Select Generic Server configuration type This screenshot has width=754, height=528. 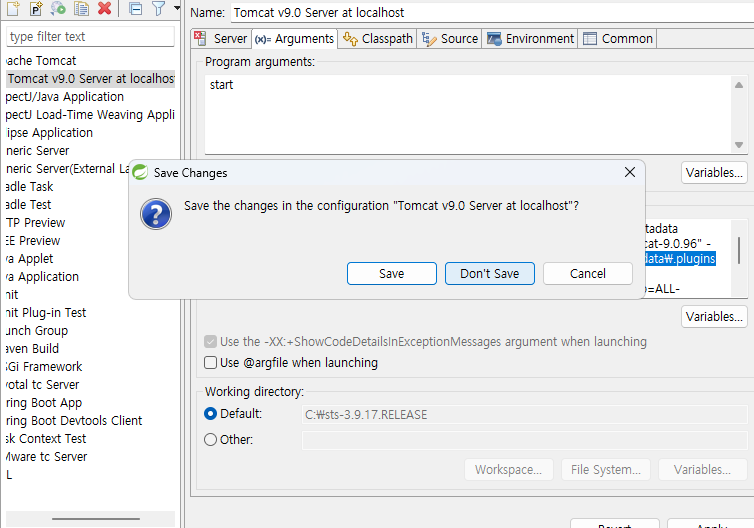coord(38,151)
